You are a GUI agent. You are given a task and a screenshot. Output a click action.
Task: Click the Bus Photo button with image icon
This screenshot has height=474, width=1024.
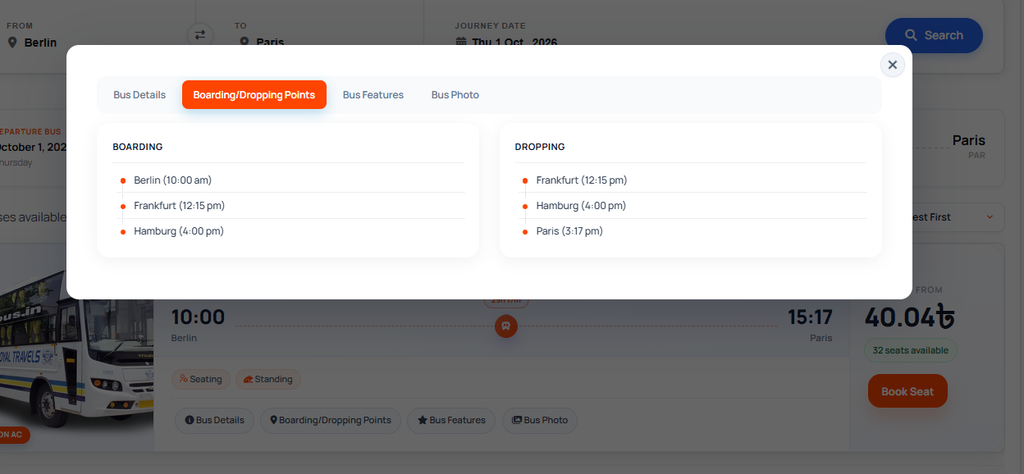[539, 420]
